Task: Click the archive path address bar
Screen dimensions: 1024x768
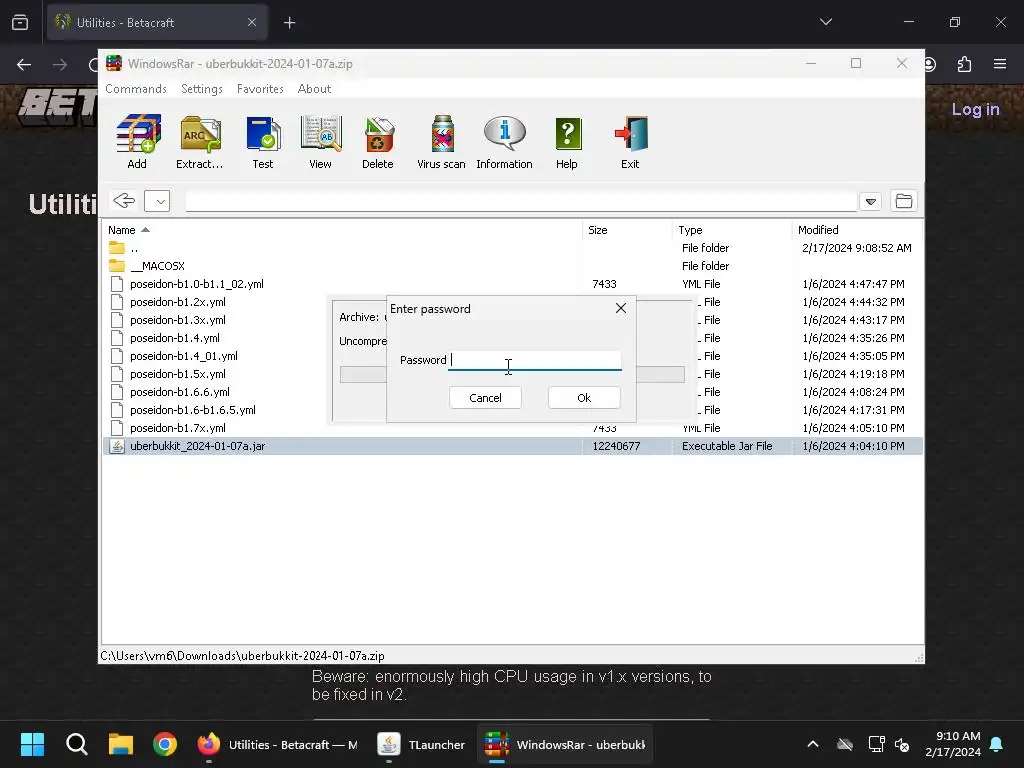Action: 520,201
